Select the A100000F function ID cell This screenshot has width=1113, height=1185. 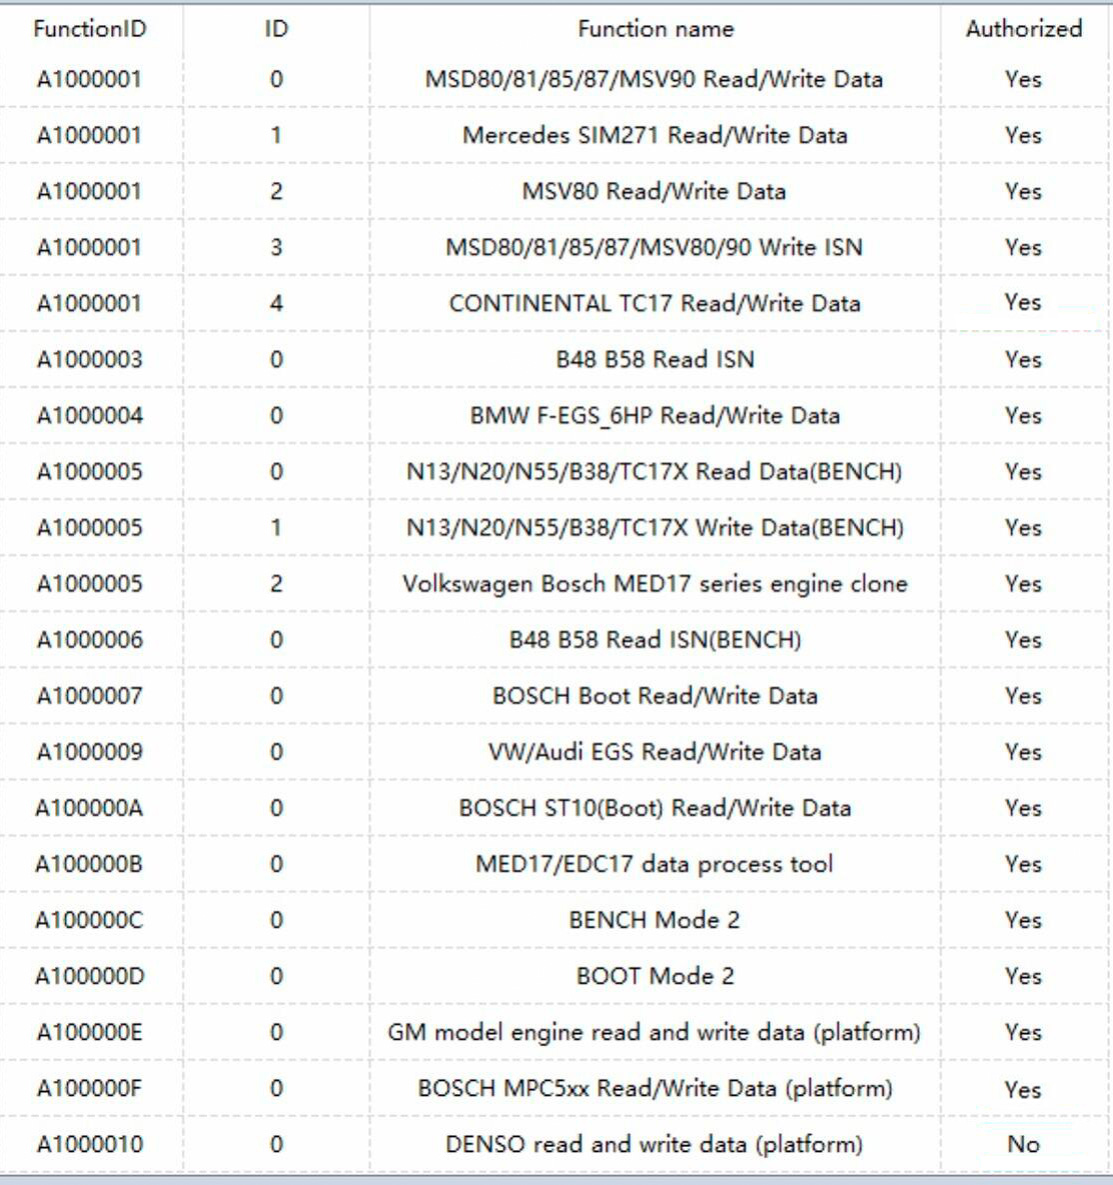[90, 1088]
